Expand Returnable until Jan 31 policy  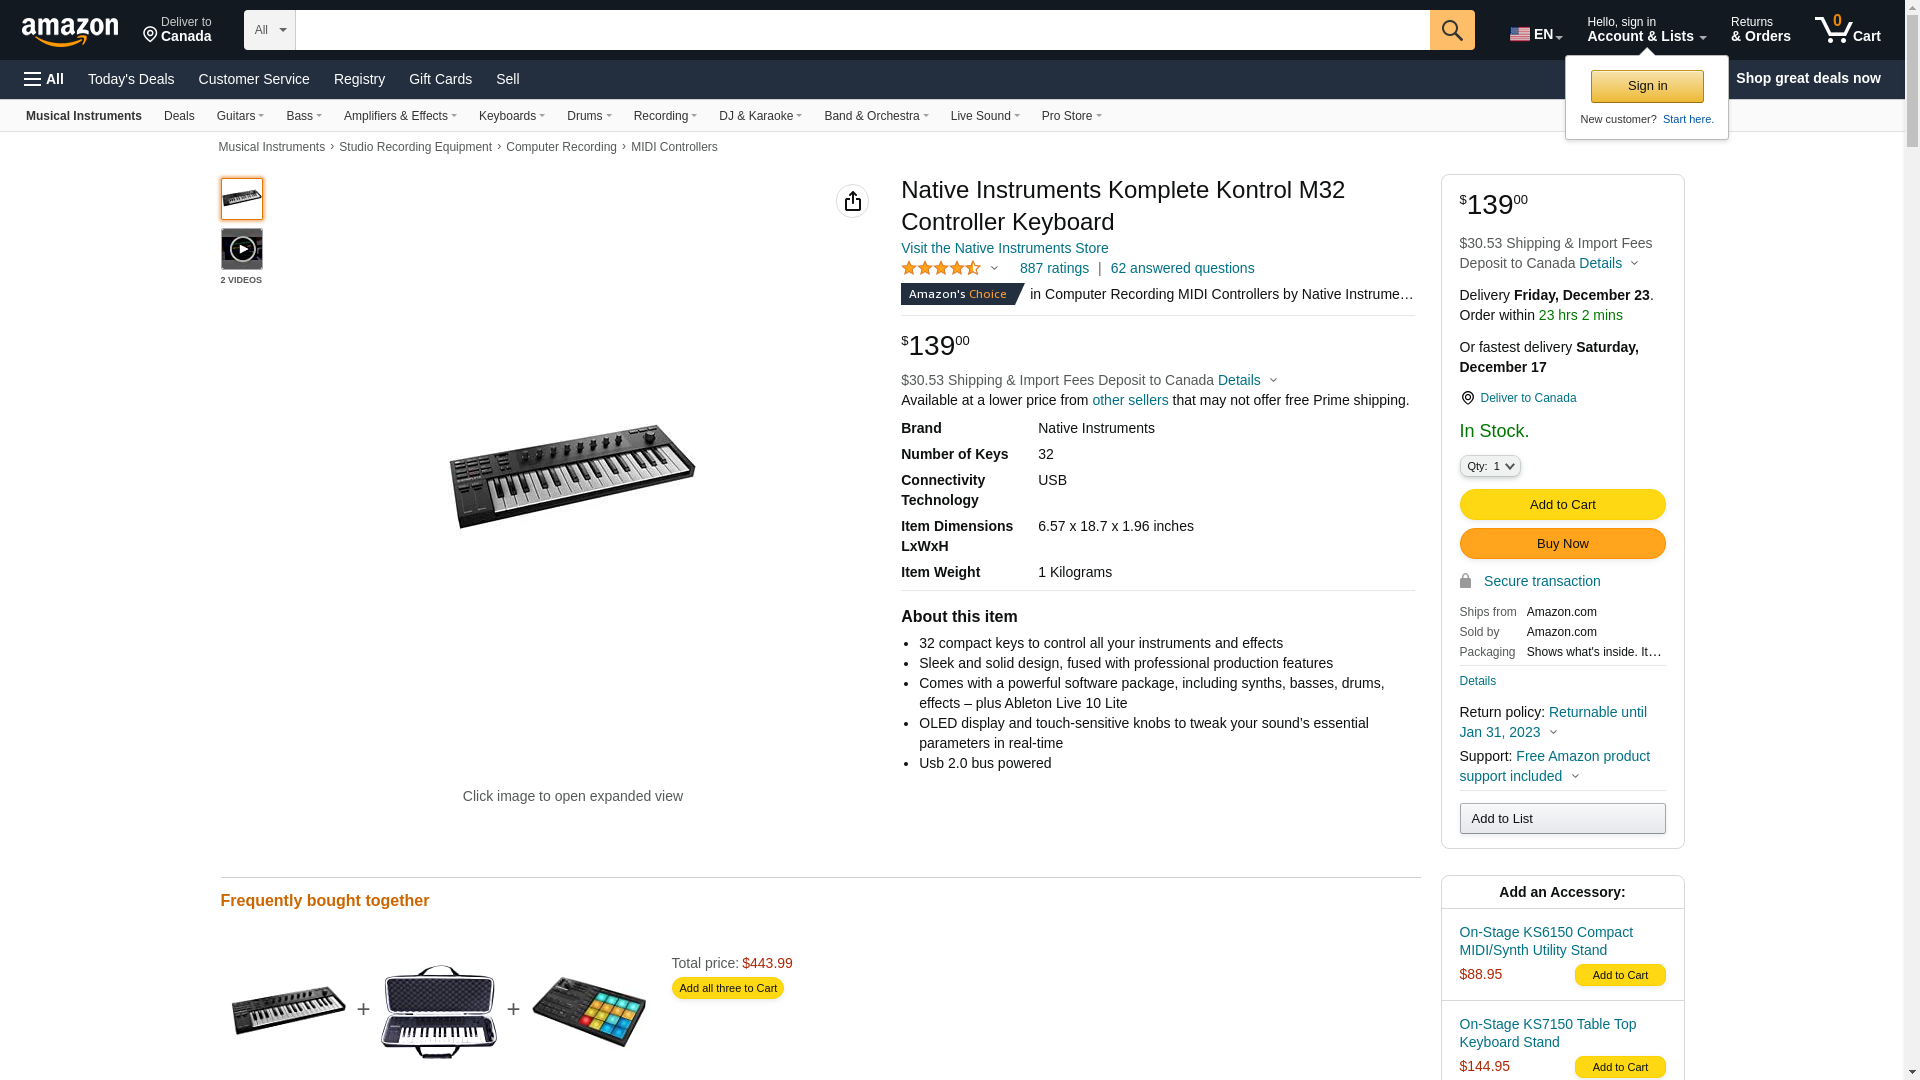(x=1552, y=722)
